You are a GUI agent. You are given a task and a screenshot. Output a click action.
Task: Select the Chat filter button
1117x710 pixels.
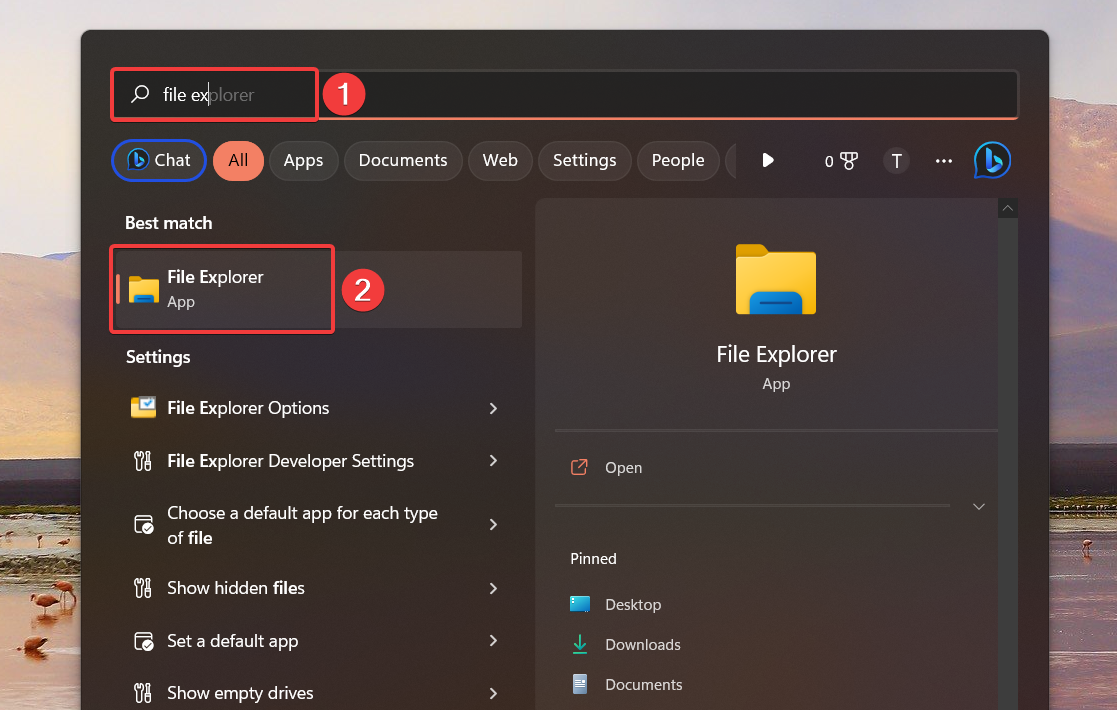coord(158,160)
